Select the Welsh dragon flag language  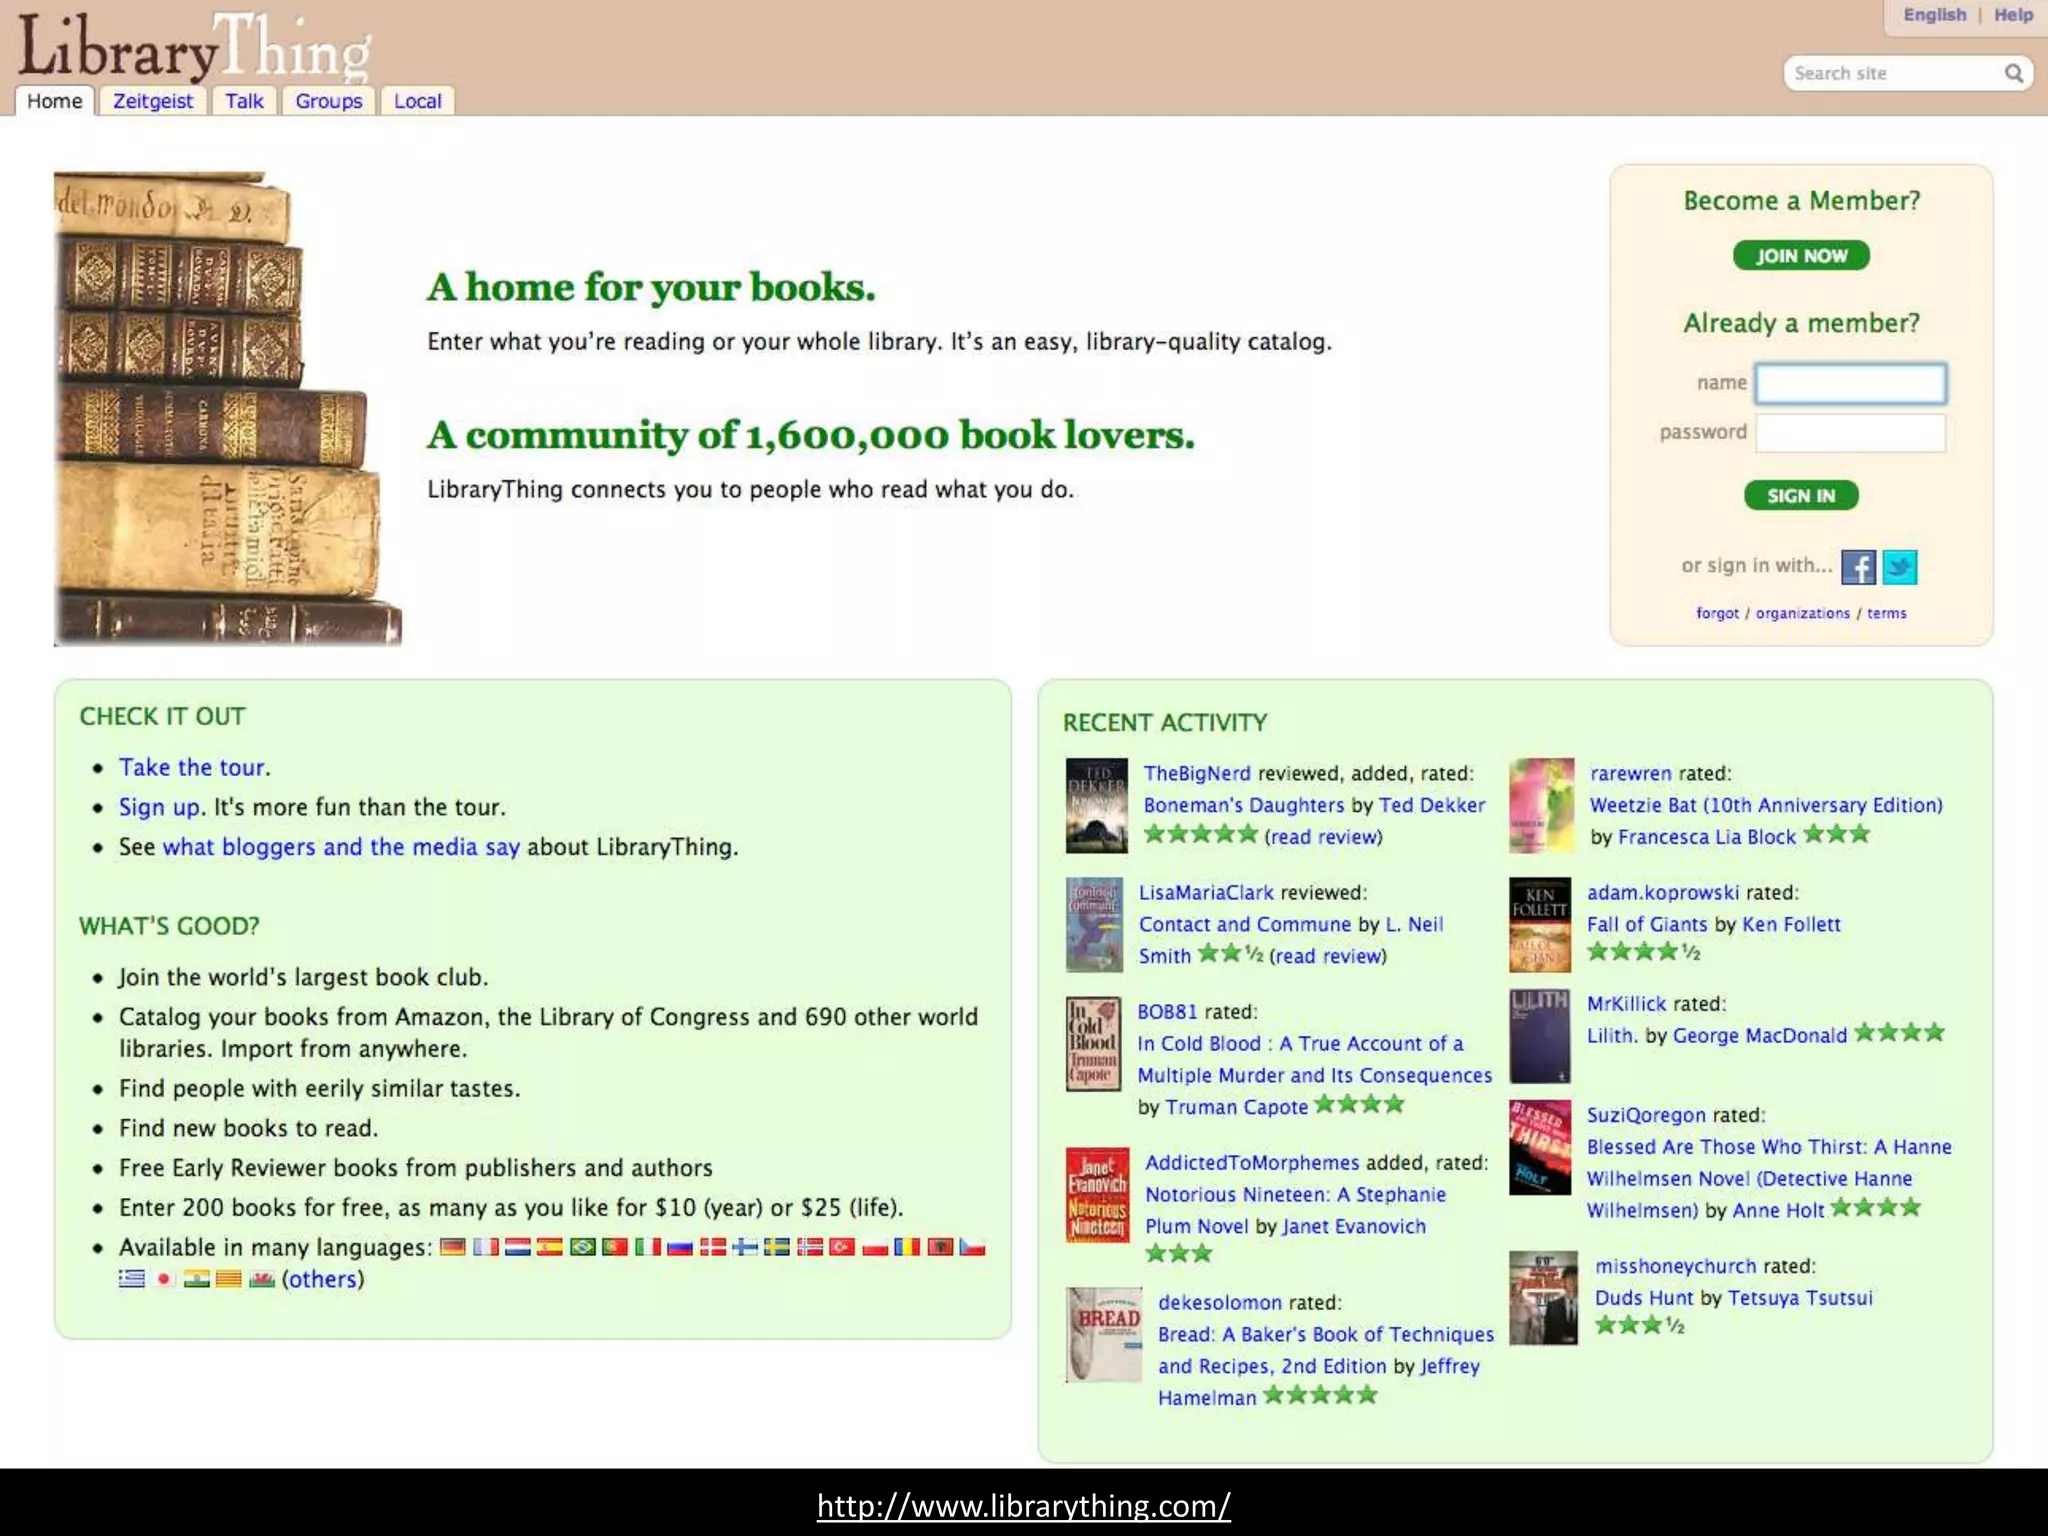pyautogui.click(x=262, y=1279)
